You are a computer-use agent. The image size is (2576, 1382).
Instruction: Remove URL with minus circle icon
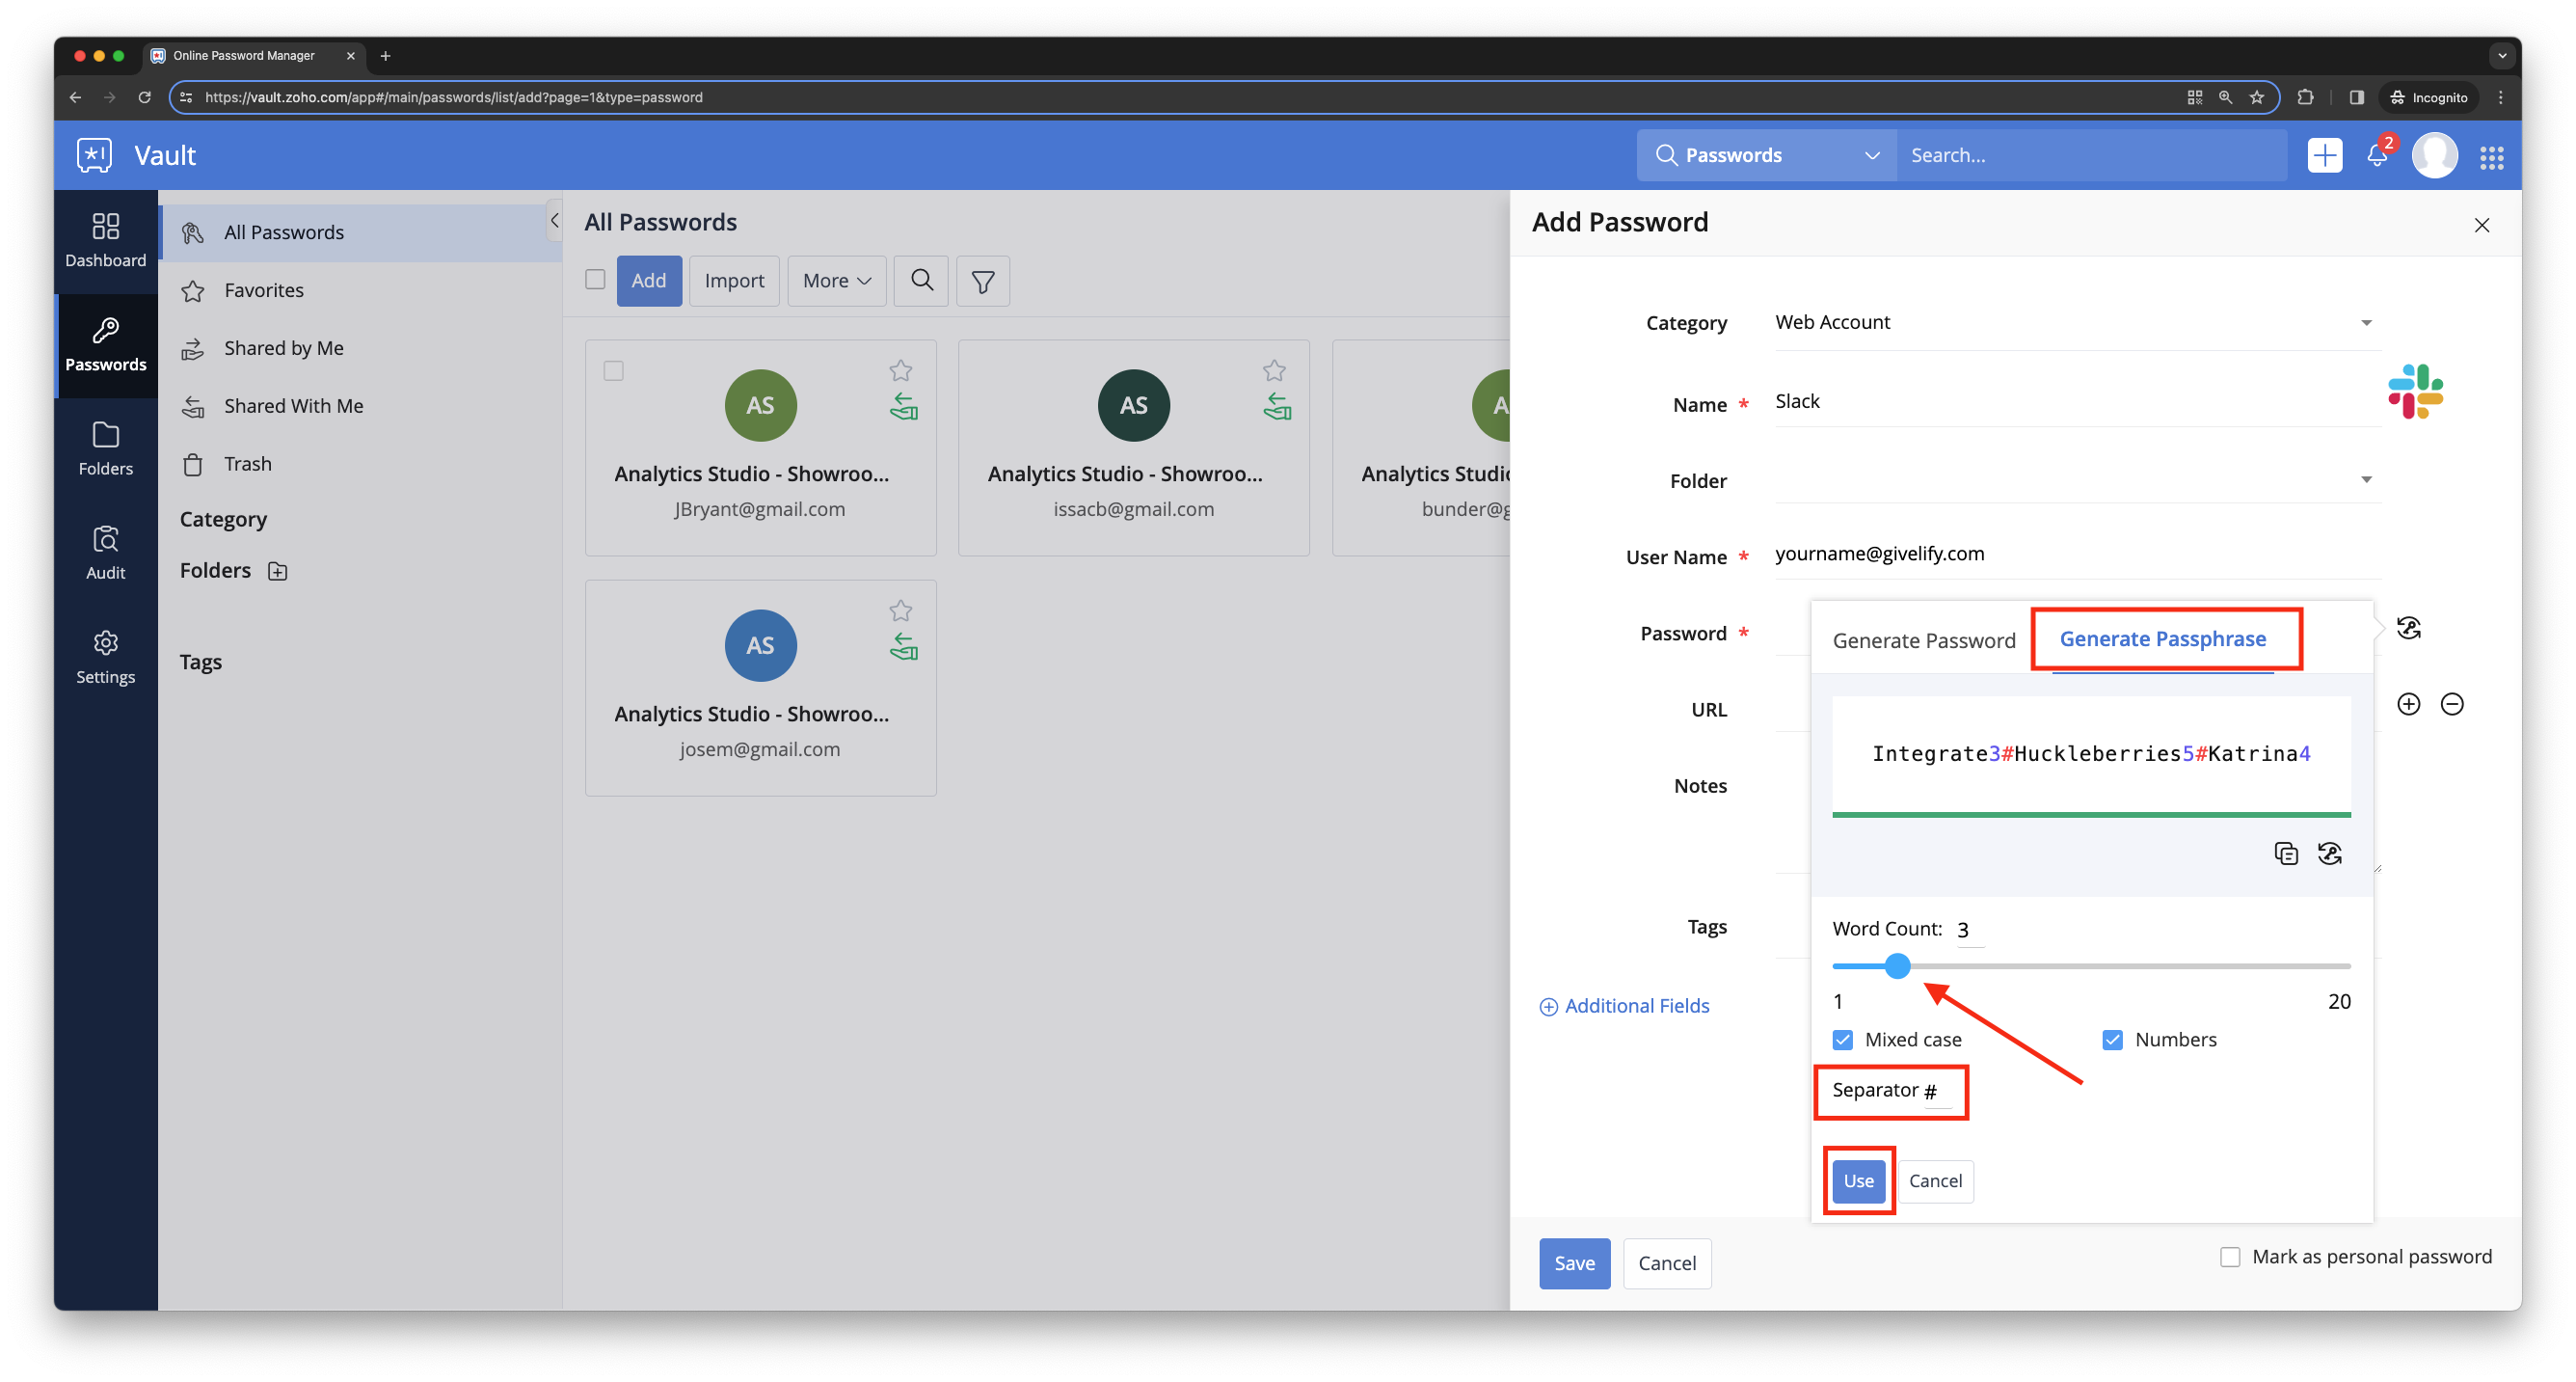2451,704
